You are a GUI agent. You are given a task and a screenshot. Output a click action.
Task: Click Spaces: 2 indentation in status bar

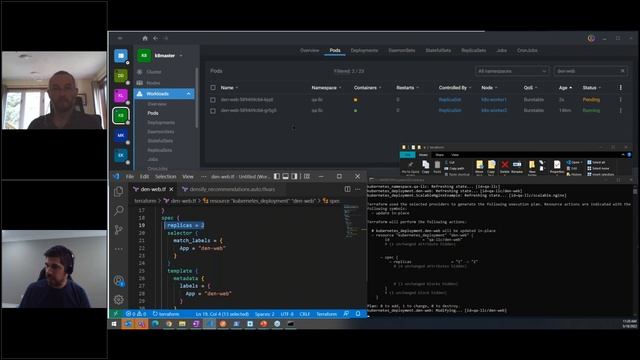point(264,314)
